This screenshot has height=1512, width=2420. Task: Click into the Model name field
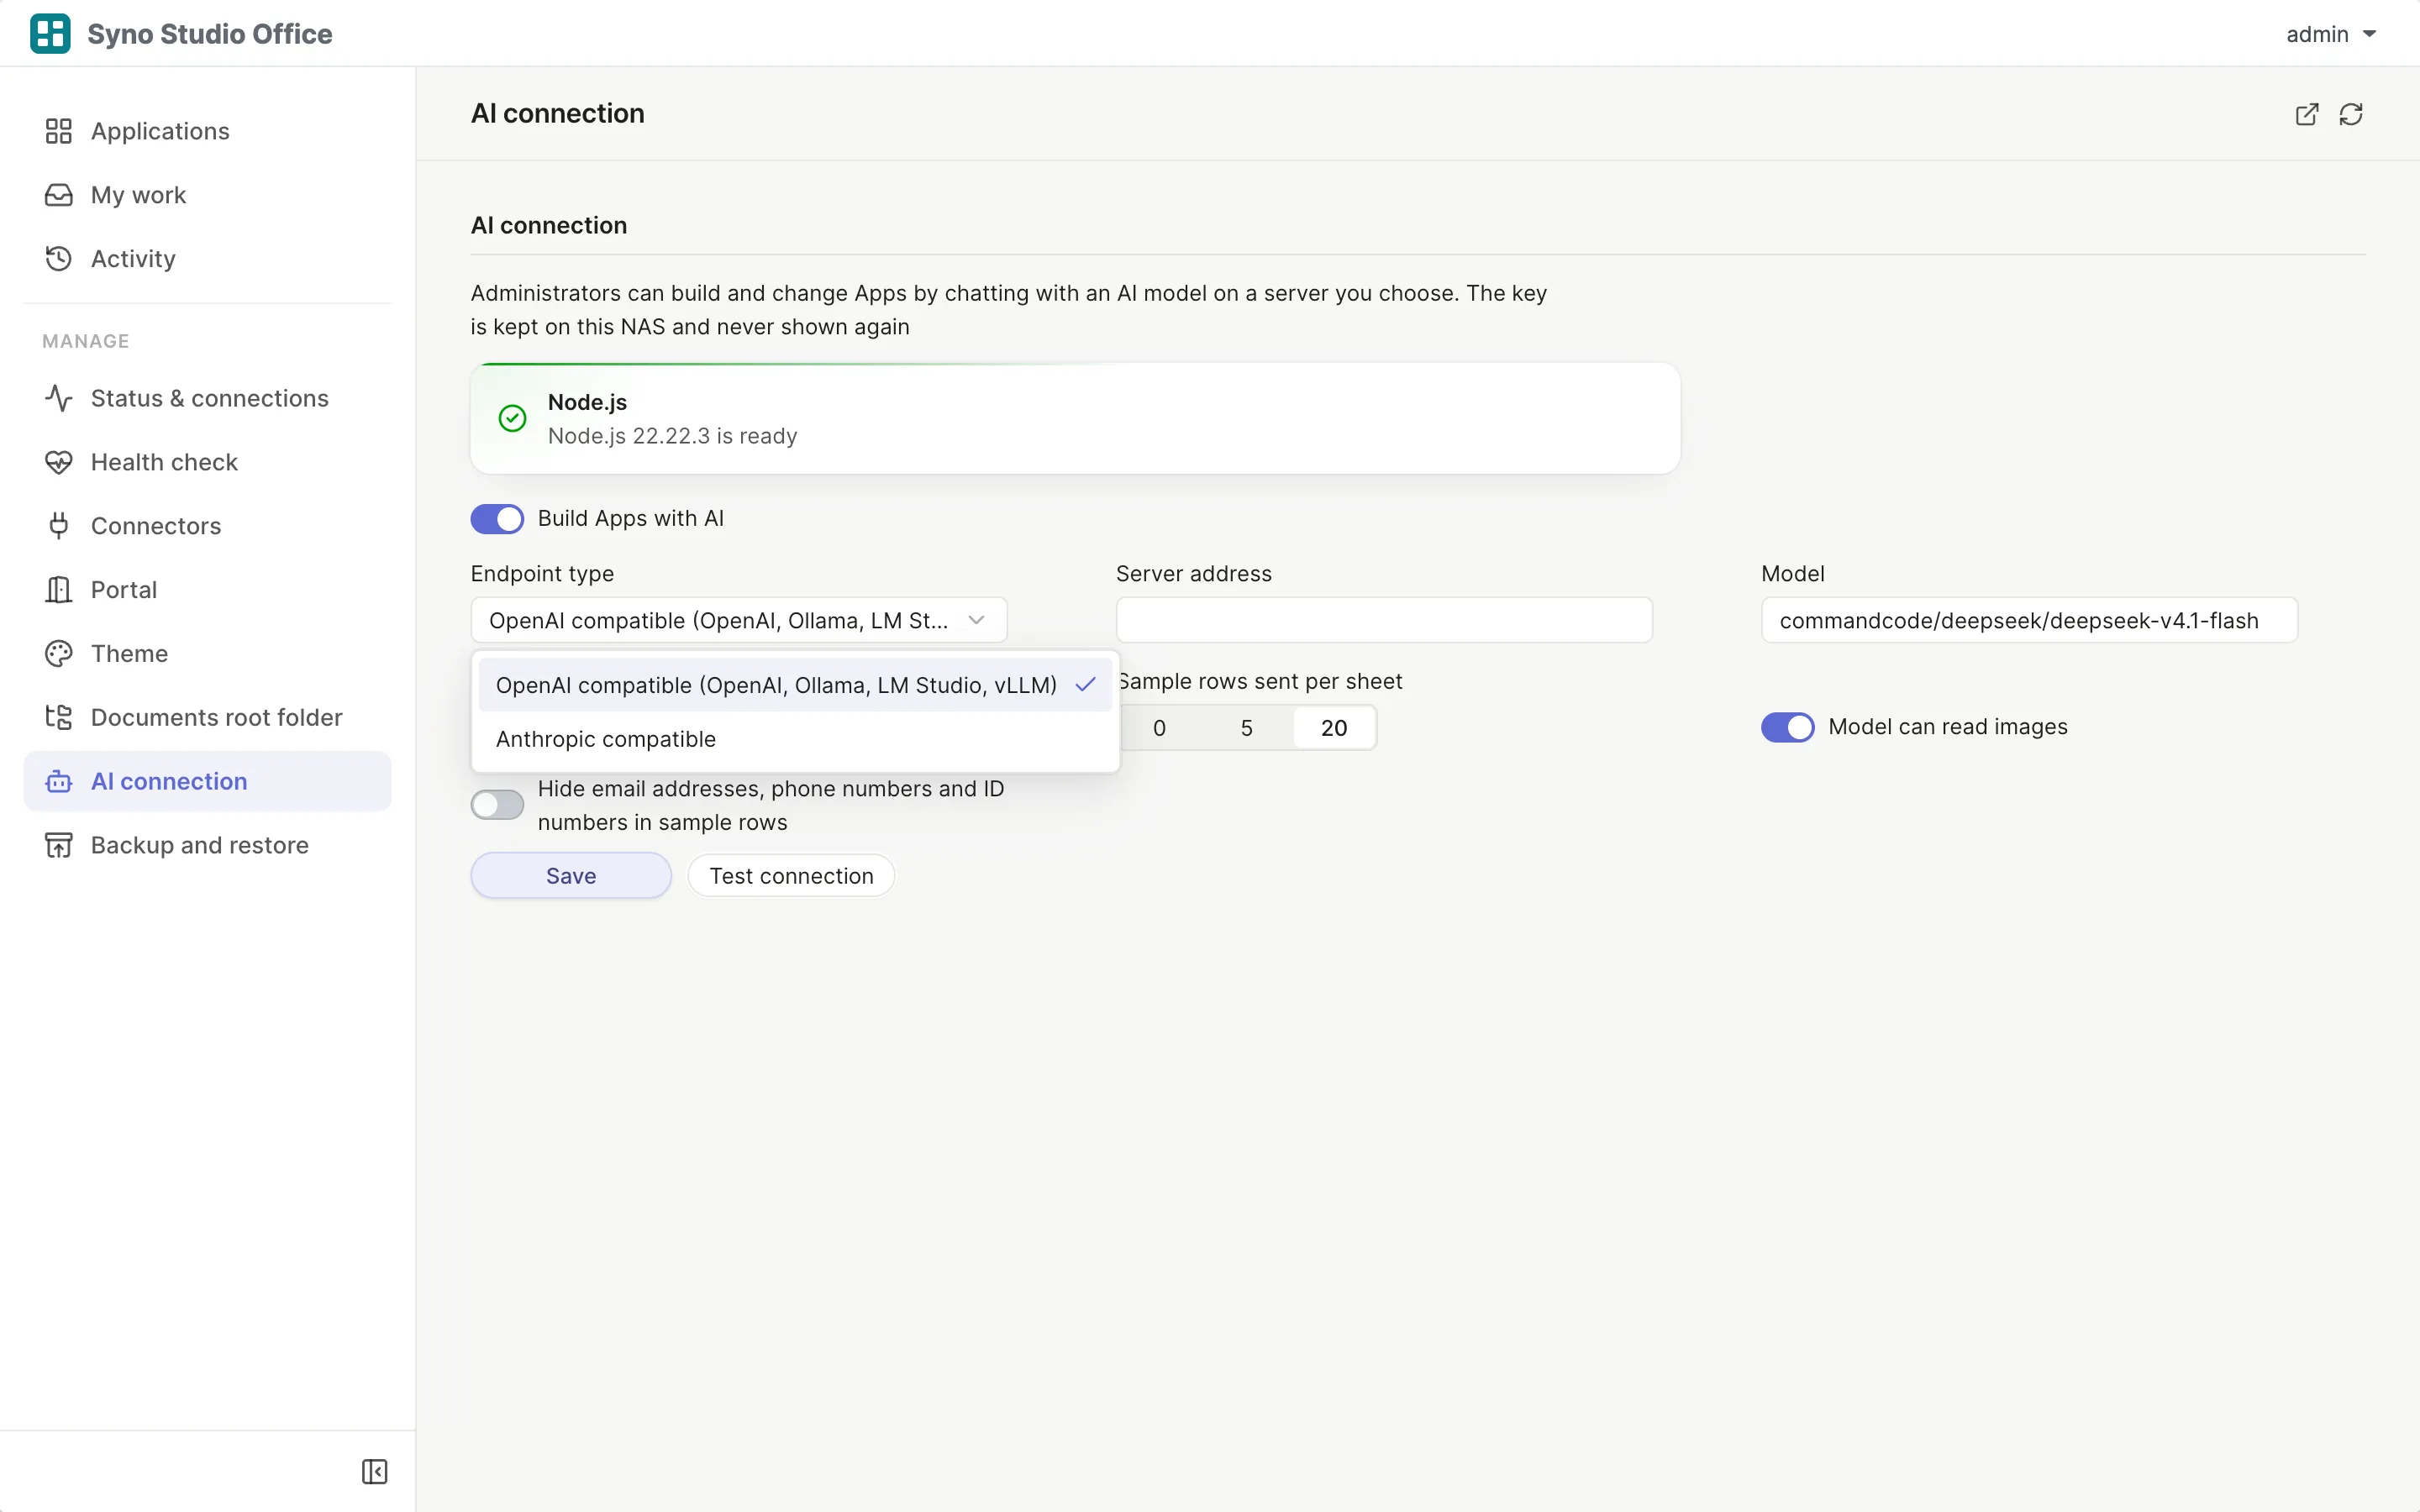(2029, 620)
